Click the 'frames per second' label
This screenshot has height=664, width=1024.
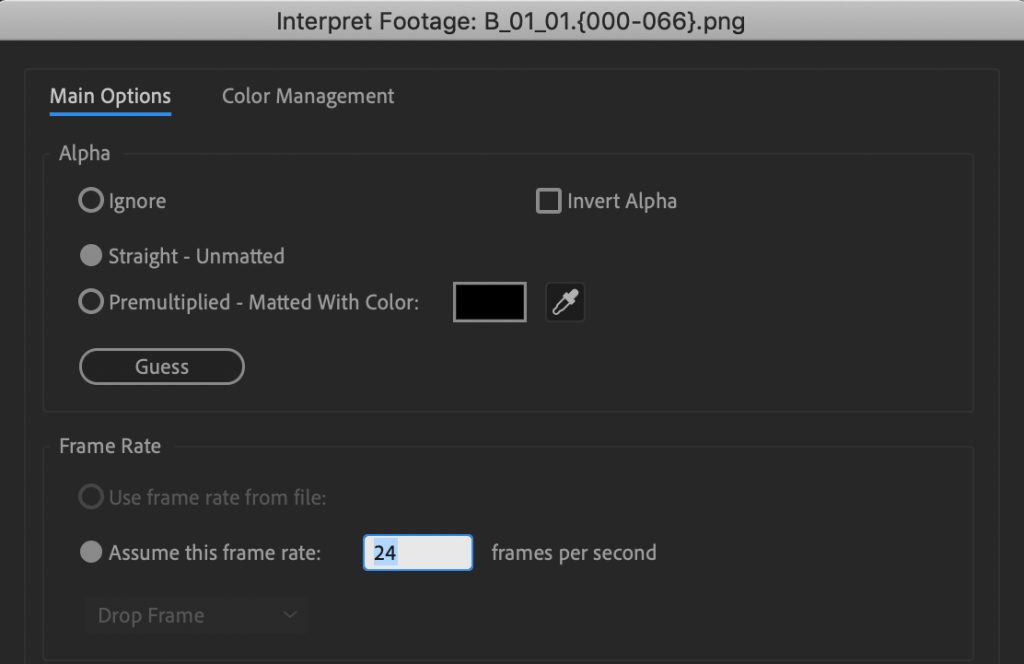(x=574, y=552)
